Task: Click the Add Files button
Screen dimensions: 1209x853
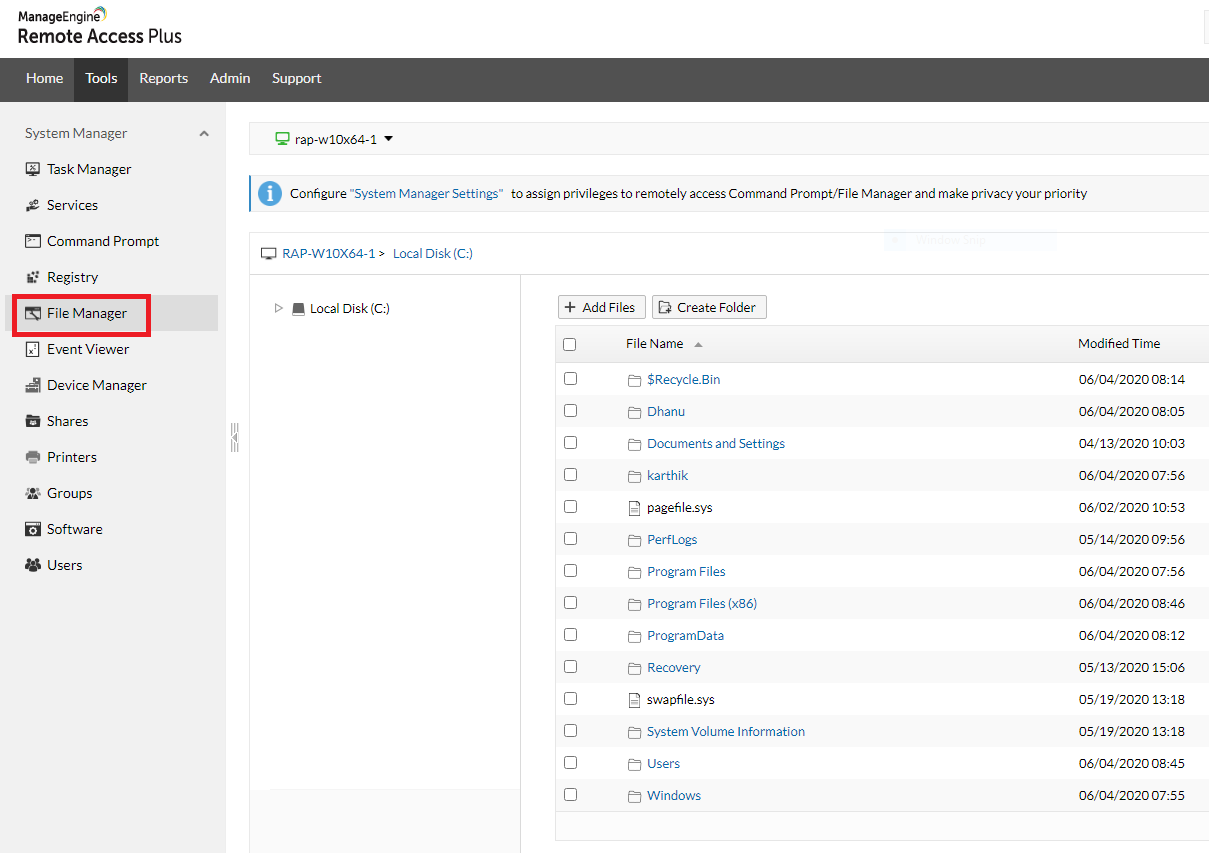Action: pos(601,307)
